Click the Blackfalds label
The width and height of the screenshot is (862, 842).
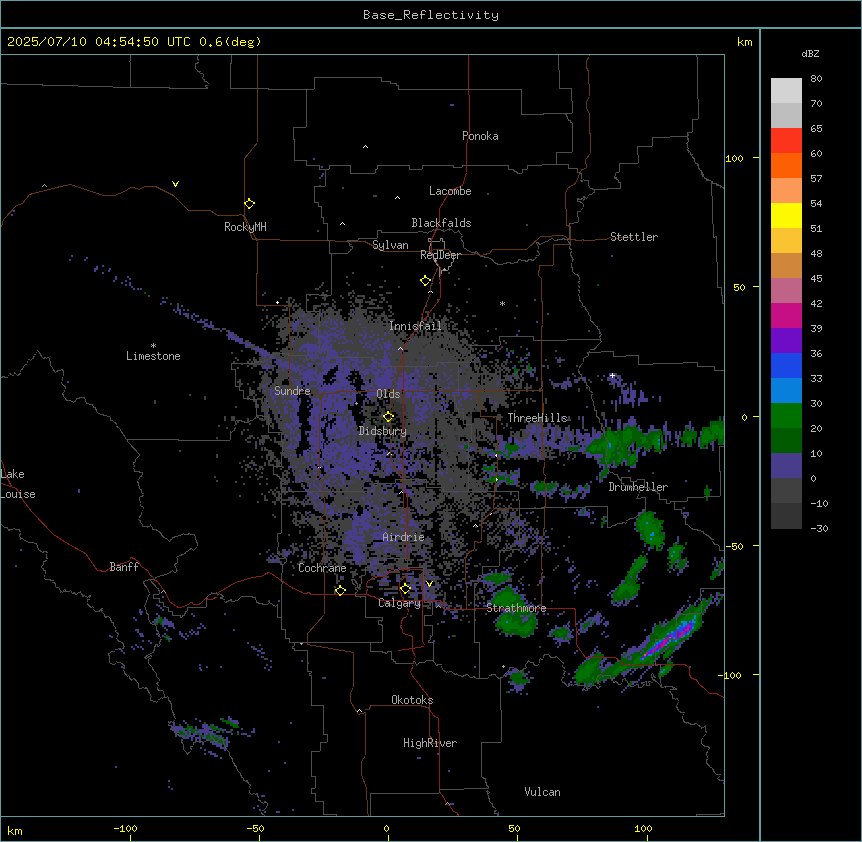tap(441, 223)
